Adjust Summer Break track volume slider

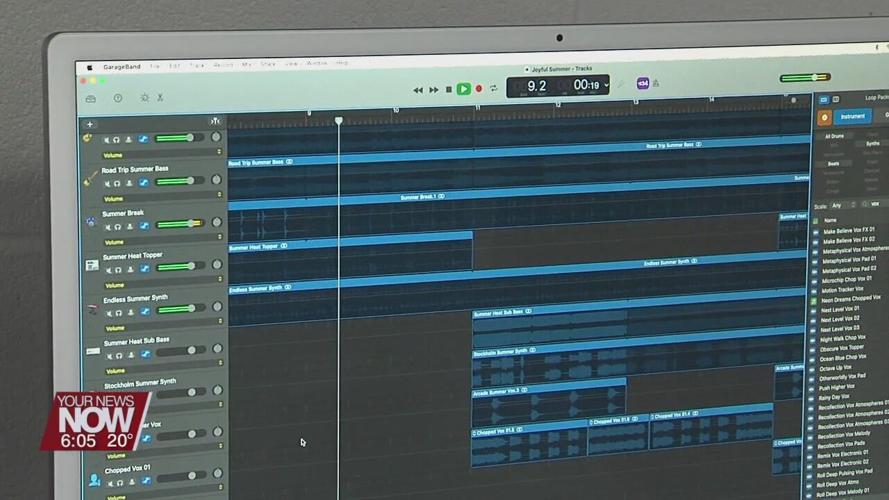coord(180,223)
